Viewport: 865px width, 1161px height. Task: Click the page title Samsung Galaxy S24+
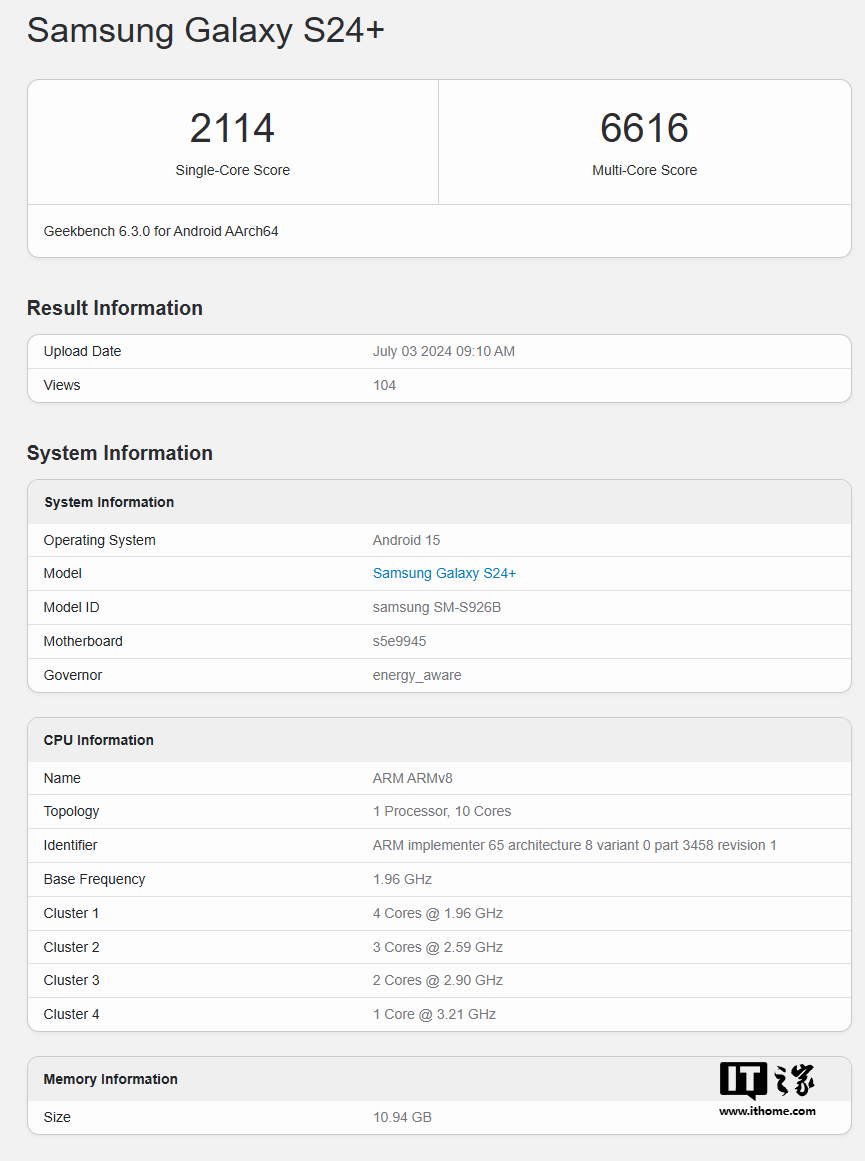pyautogui.click(x=206, y=30)
